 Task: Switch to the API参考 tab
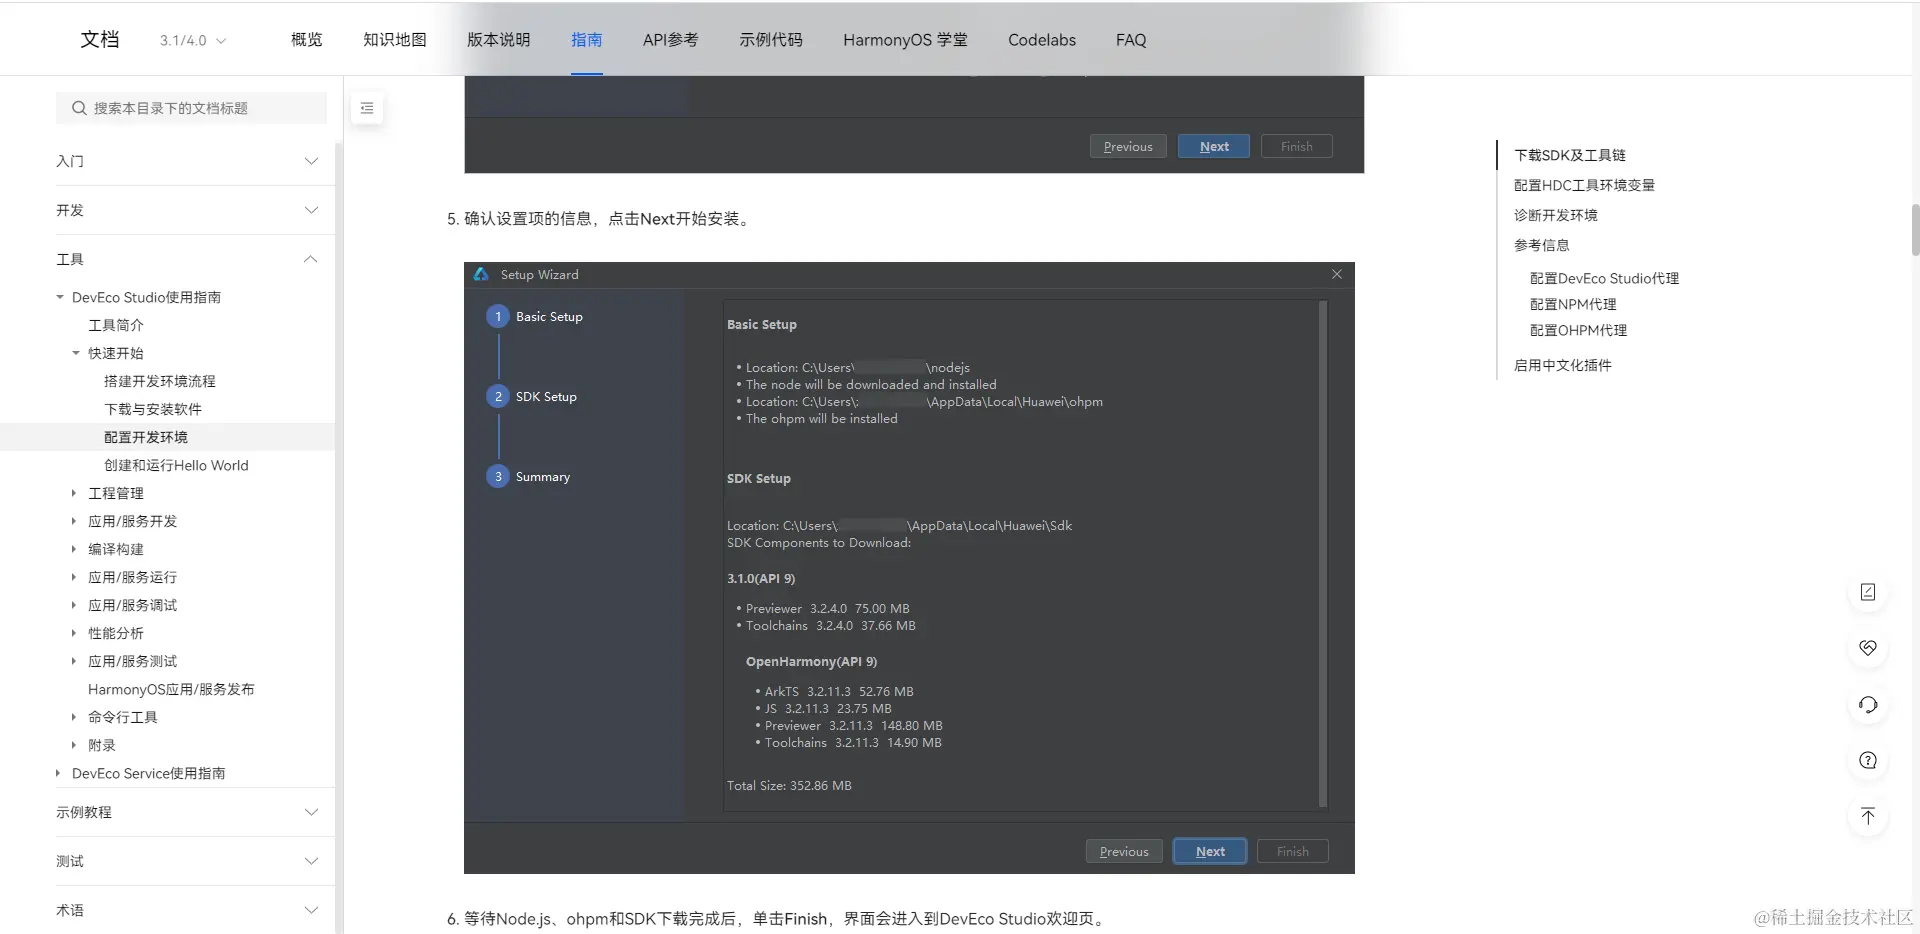(x=670, y=40)
